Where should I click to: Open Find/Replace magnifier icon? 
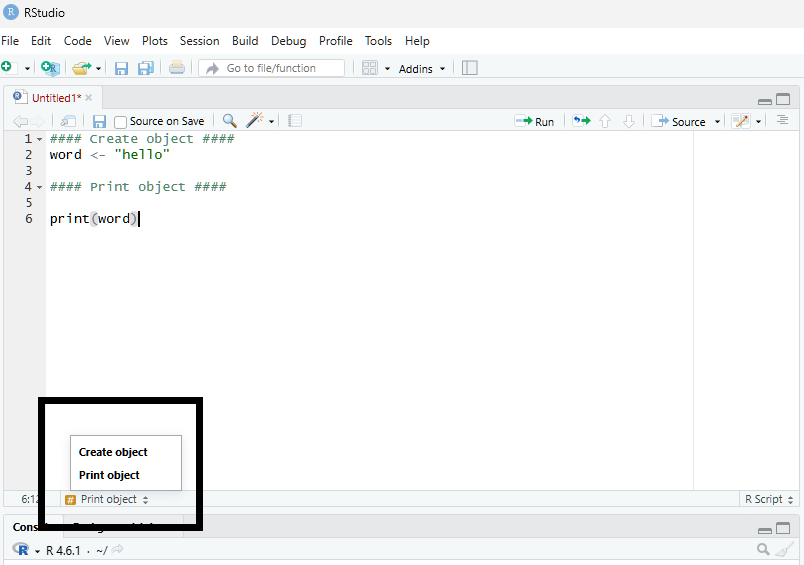tap(230, 121)
